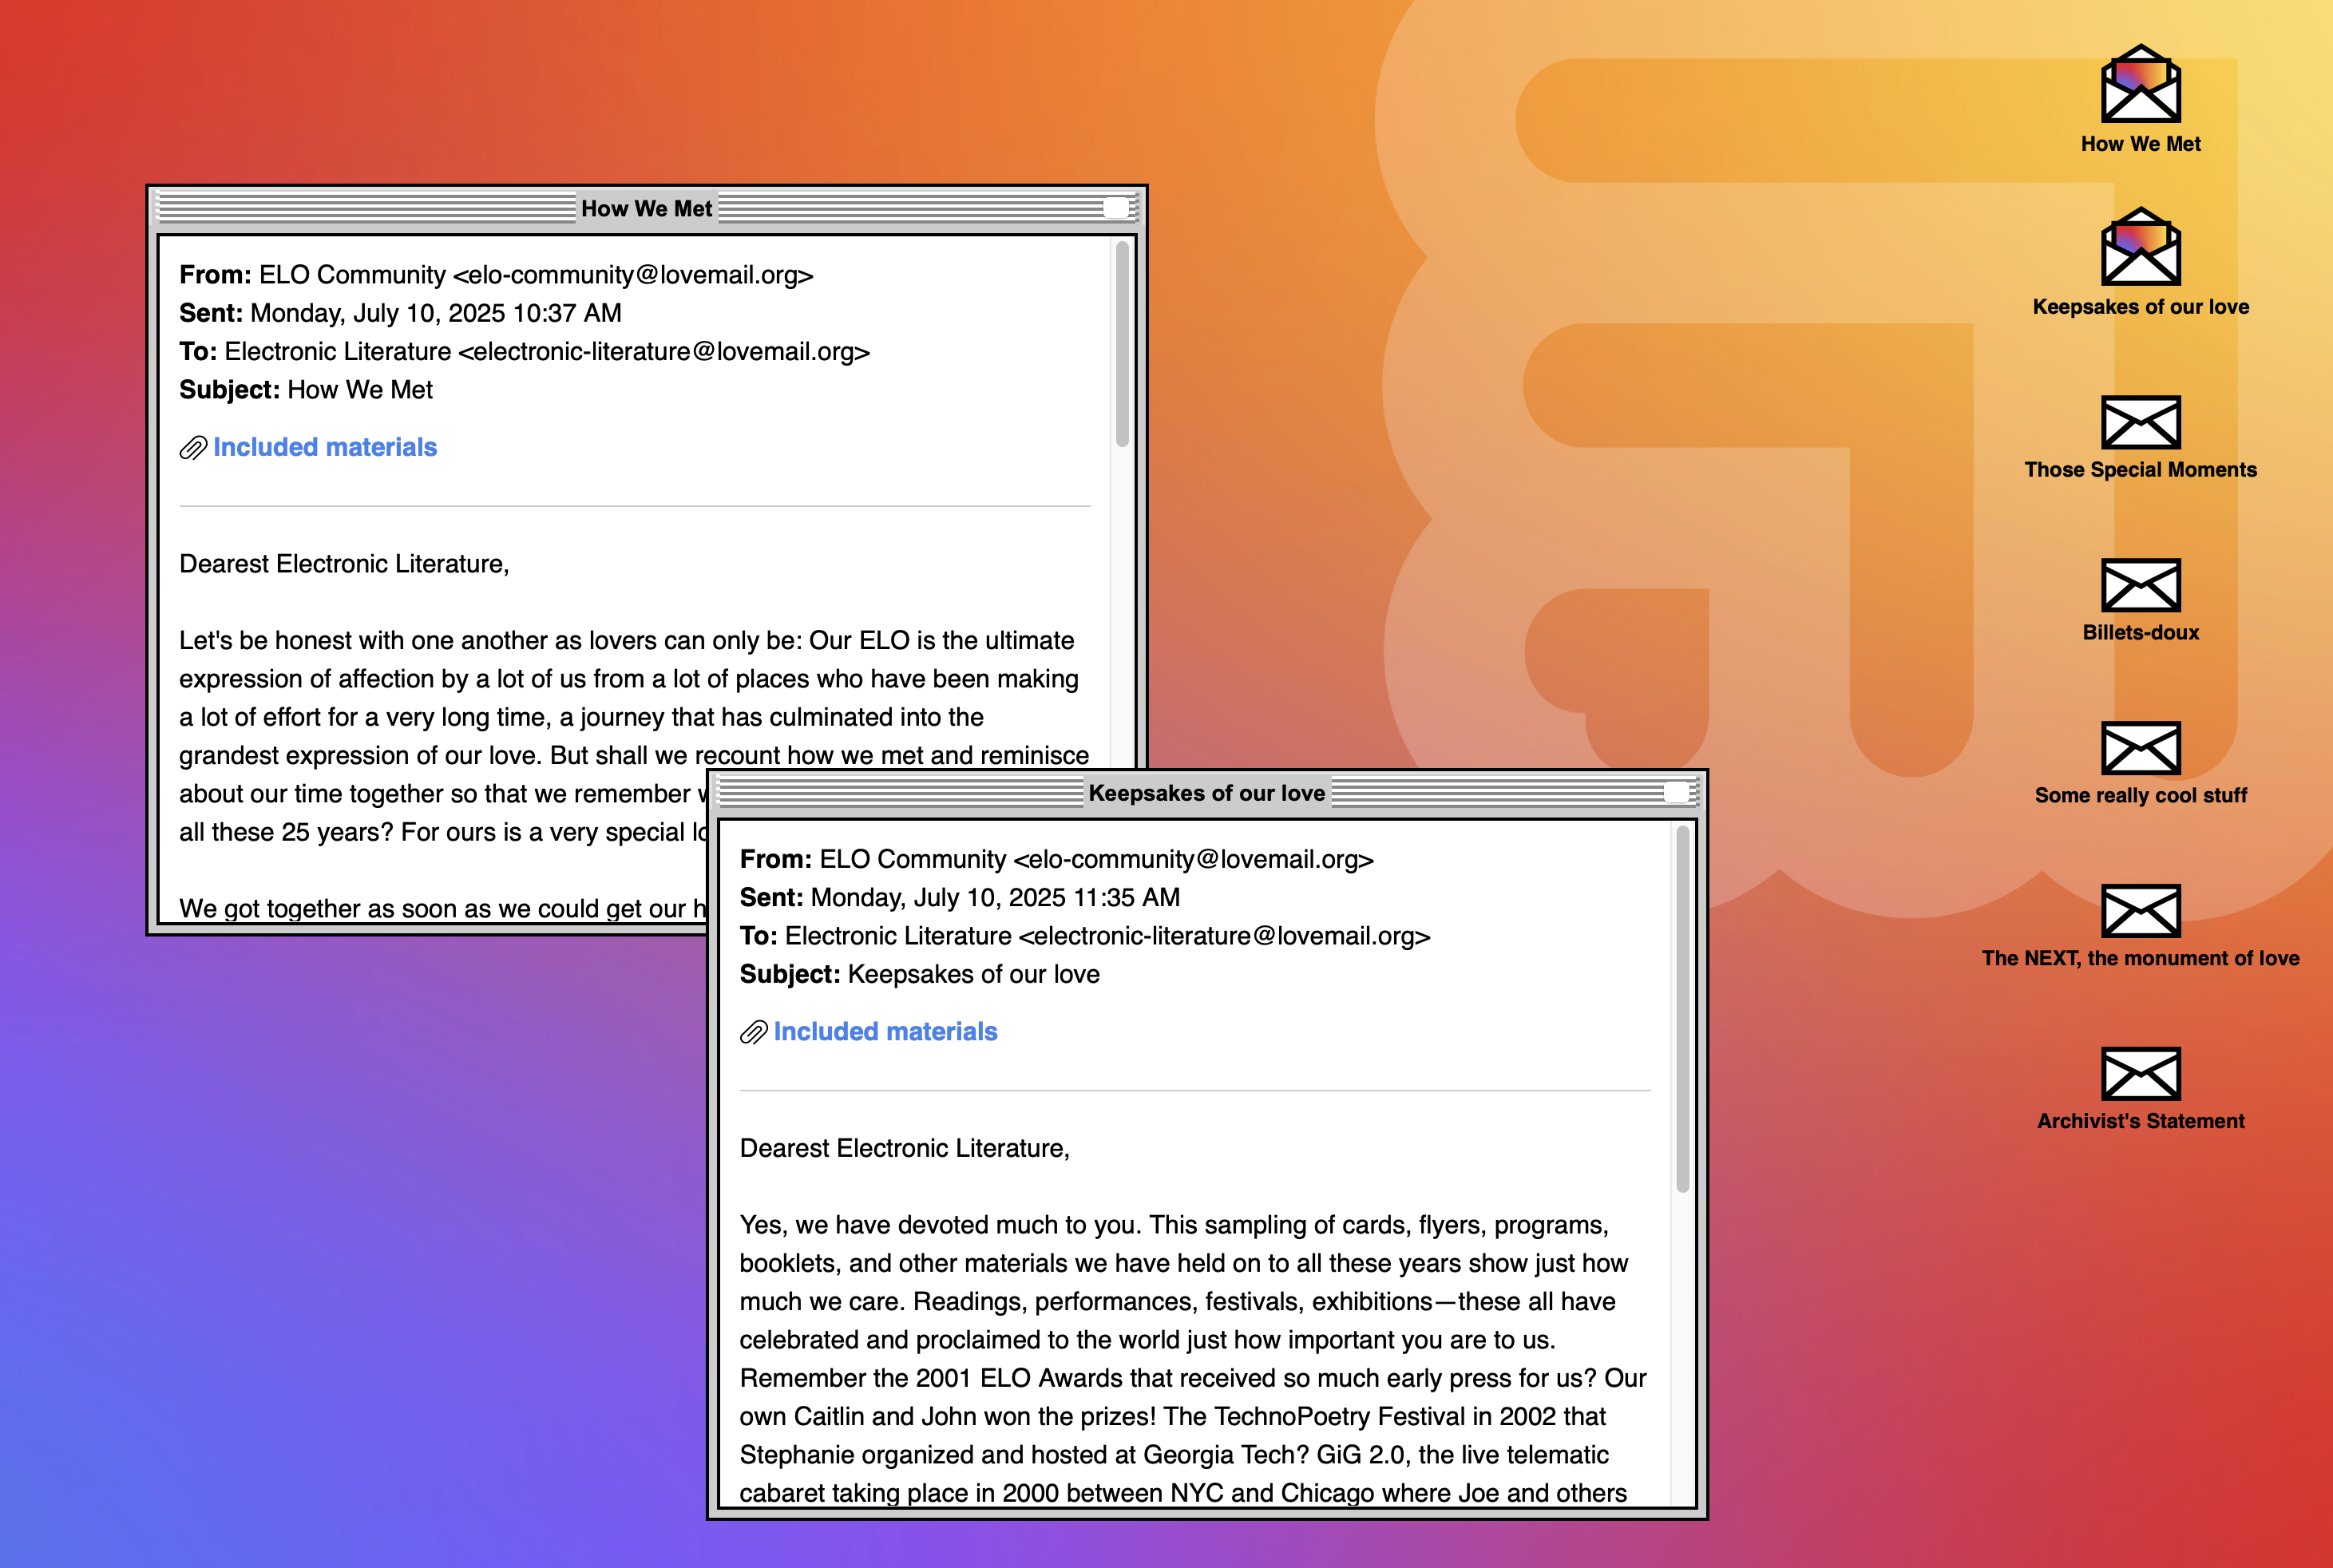Open the Keepsakes of our love envelope icon

2140,247
